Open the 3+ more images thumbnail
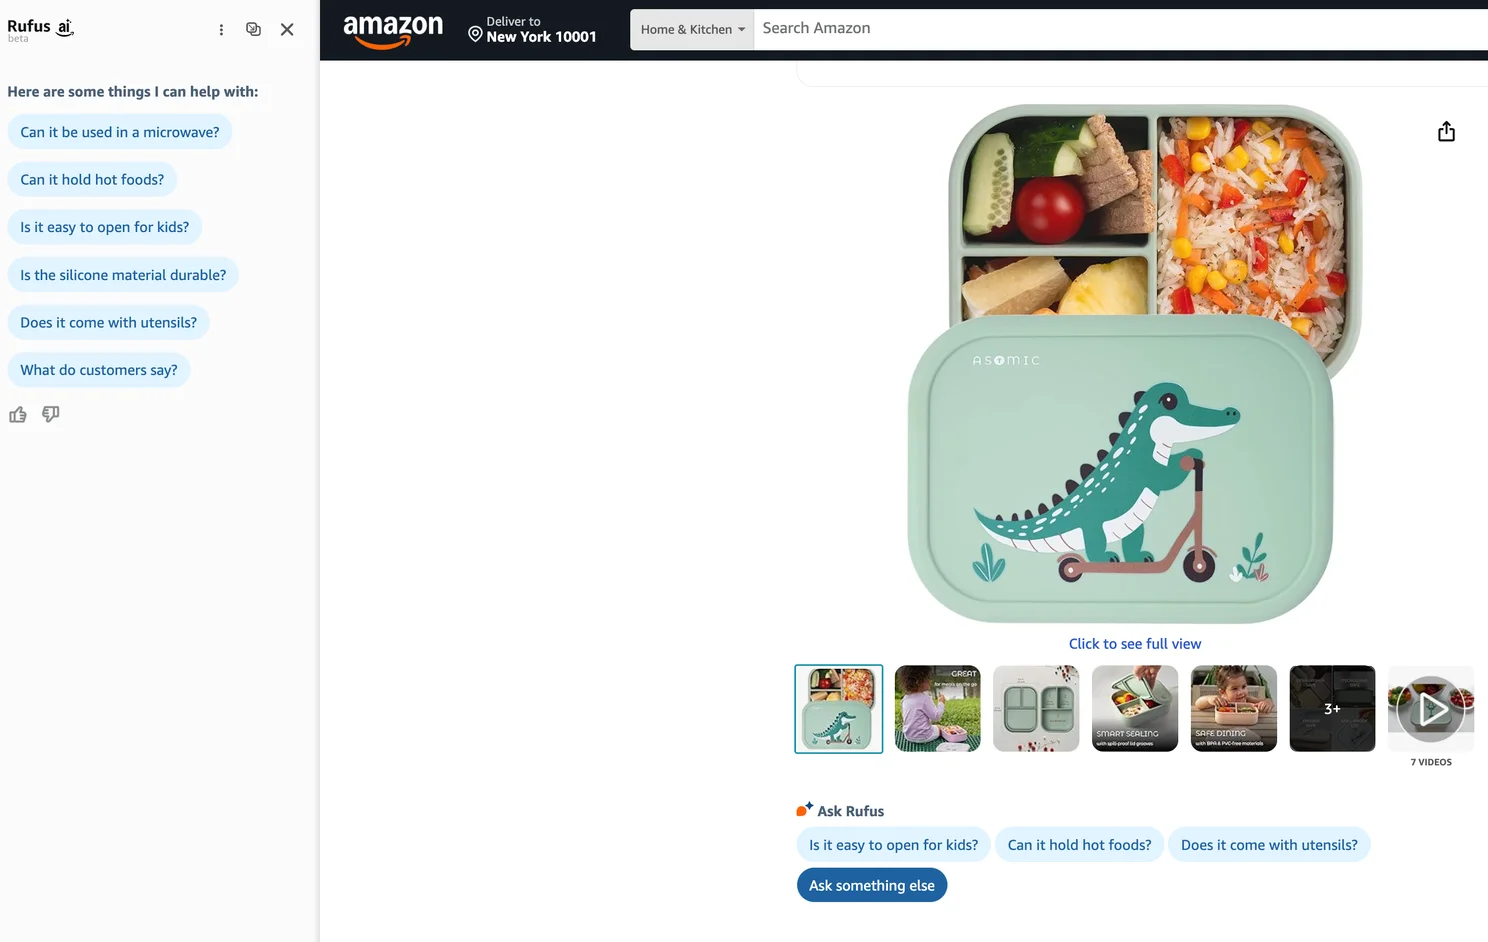Screen dimensions: 1488x942 click(x=1332, y=709)
